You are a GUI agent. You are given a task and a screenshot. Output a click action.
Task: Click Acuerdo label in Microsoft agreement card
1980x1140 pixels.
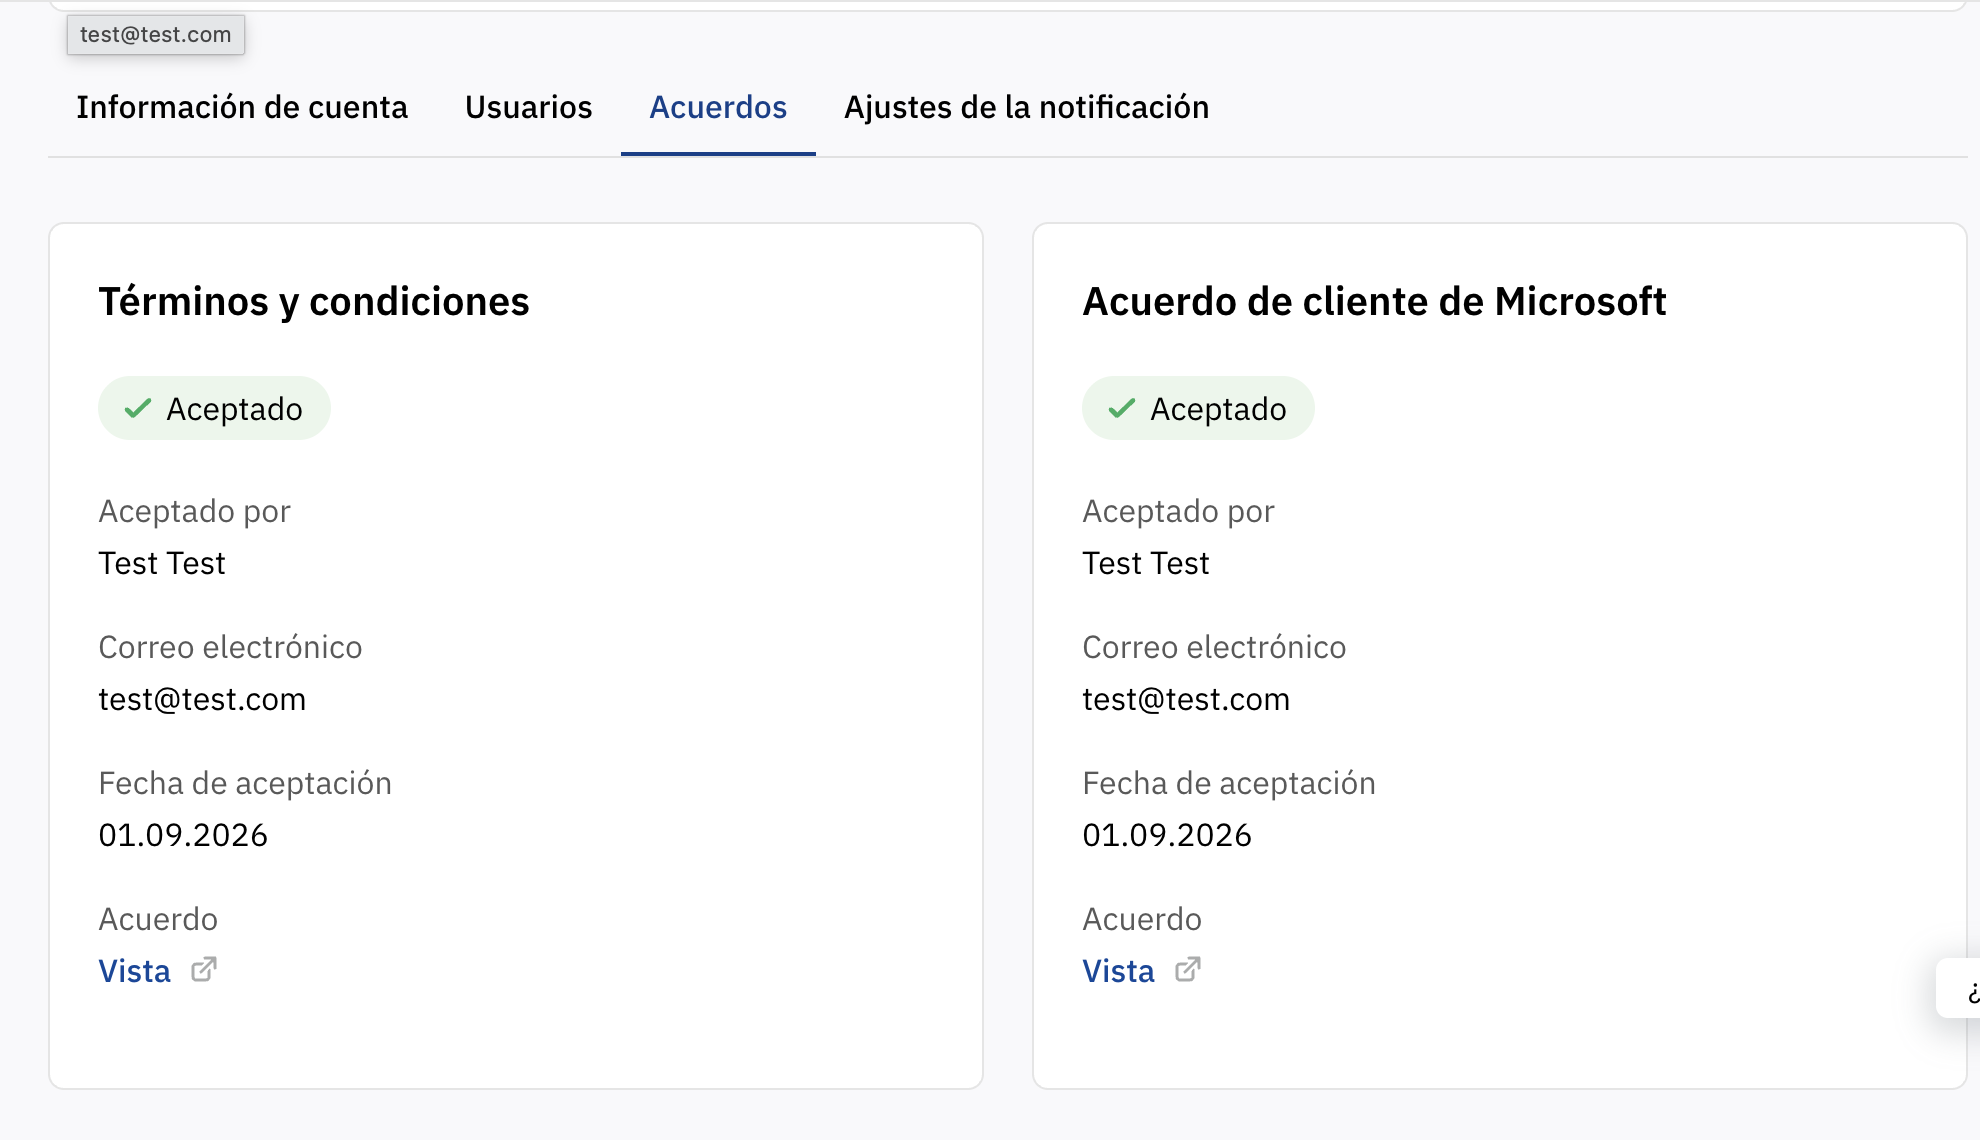(1142, 919)
